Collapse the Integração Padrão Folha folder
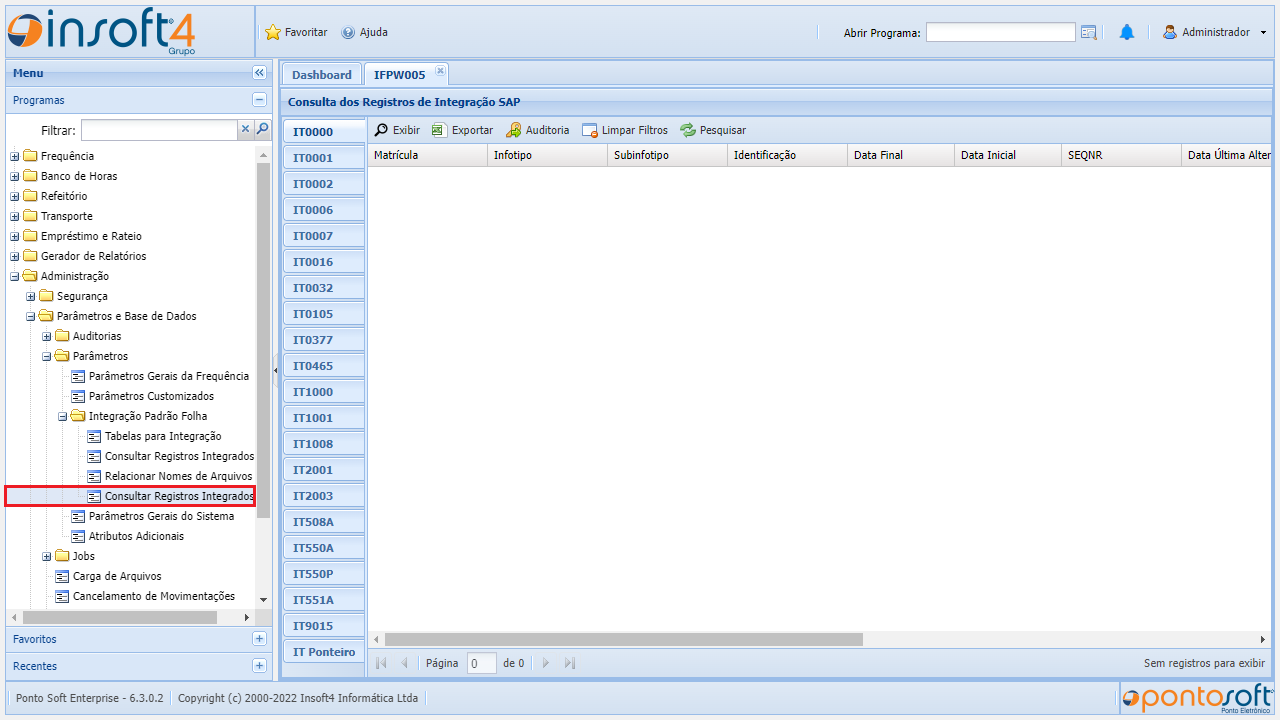The height and width of the screenshot is (720, 1280). point(62,416)
